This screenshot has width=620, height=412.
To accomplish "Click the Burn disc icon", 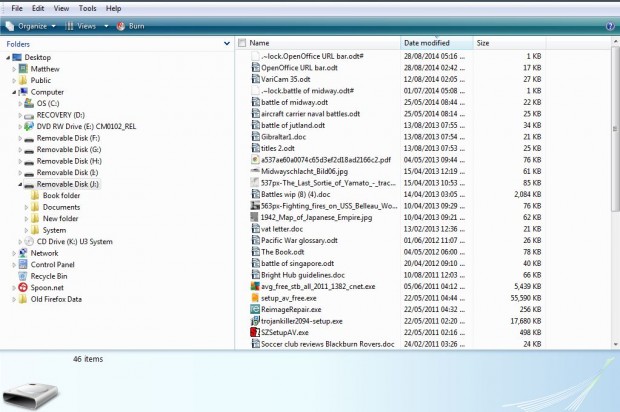I will (121, 26).
